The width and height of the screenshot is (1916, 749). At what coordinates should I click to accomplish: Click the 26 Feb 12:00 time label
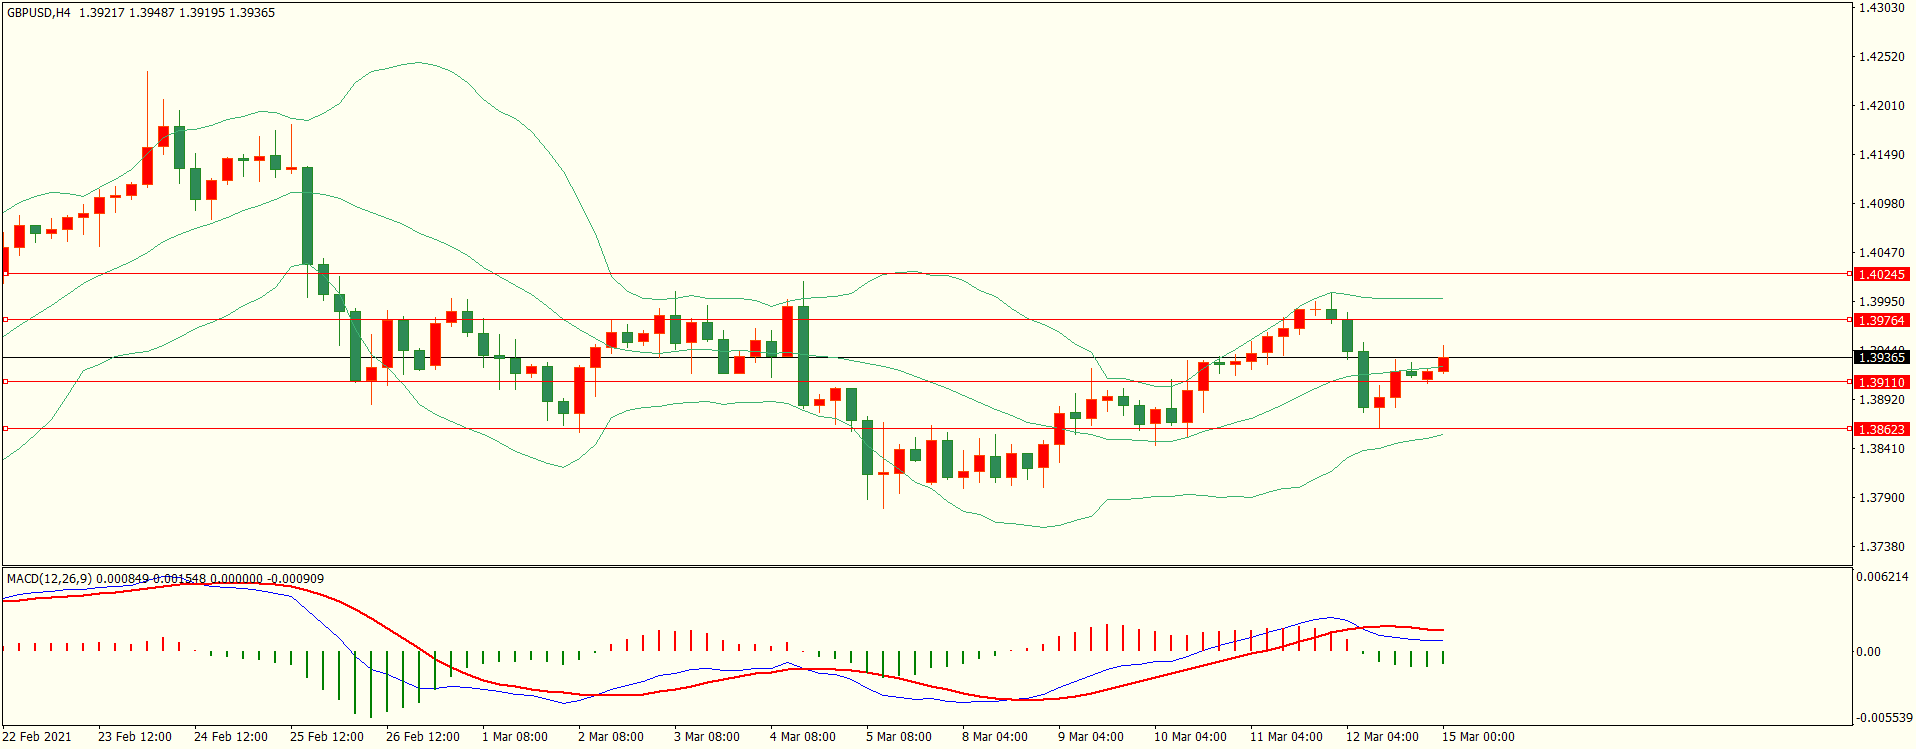point(423,737)
